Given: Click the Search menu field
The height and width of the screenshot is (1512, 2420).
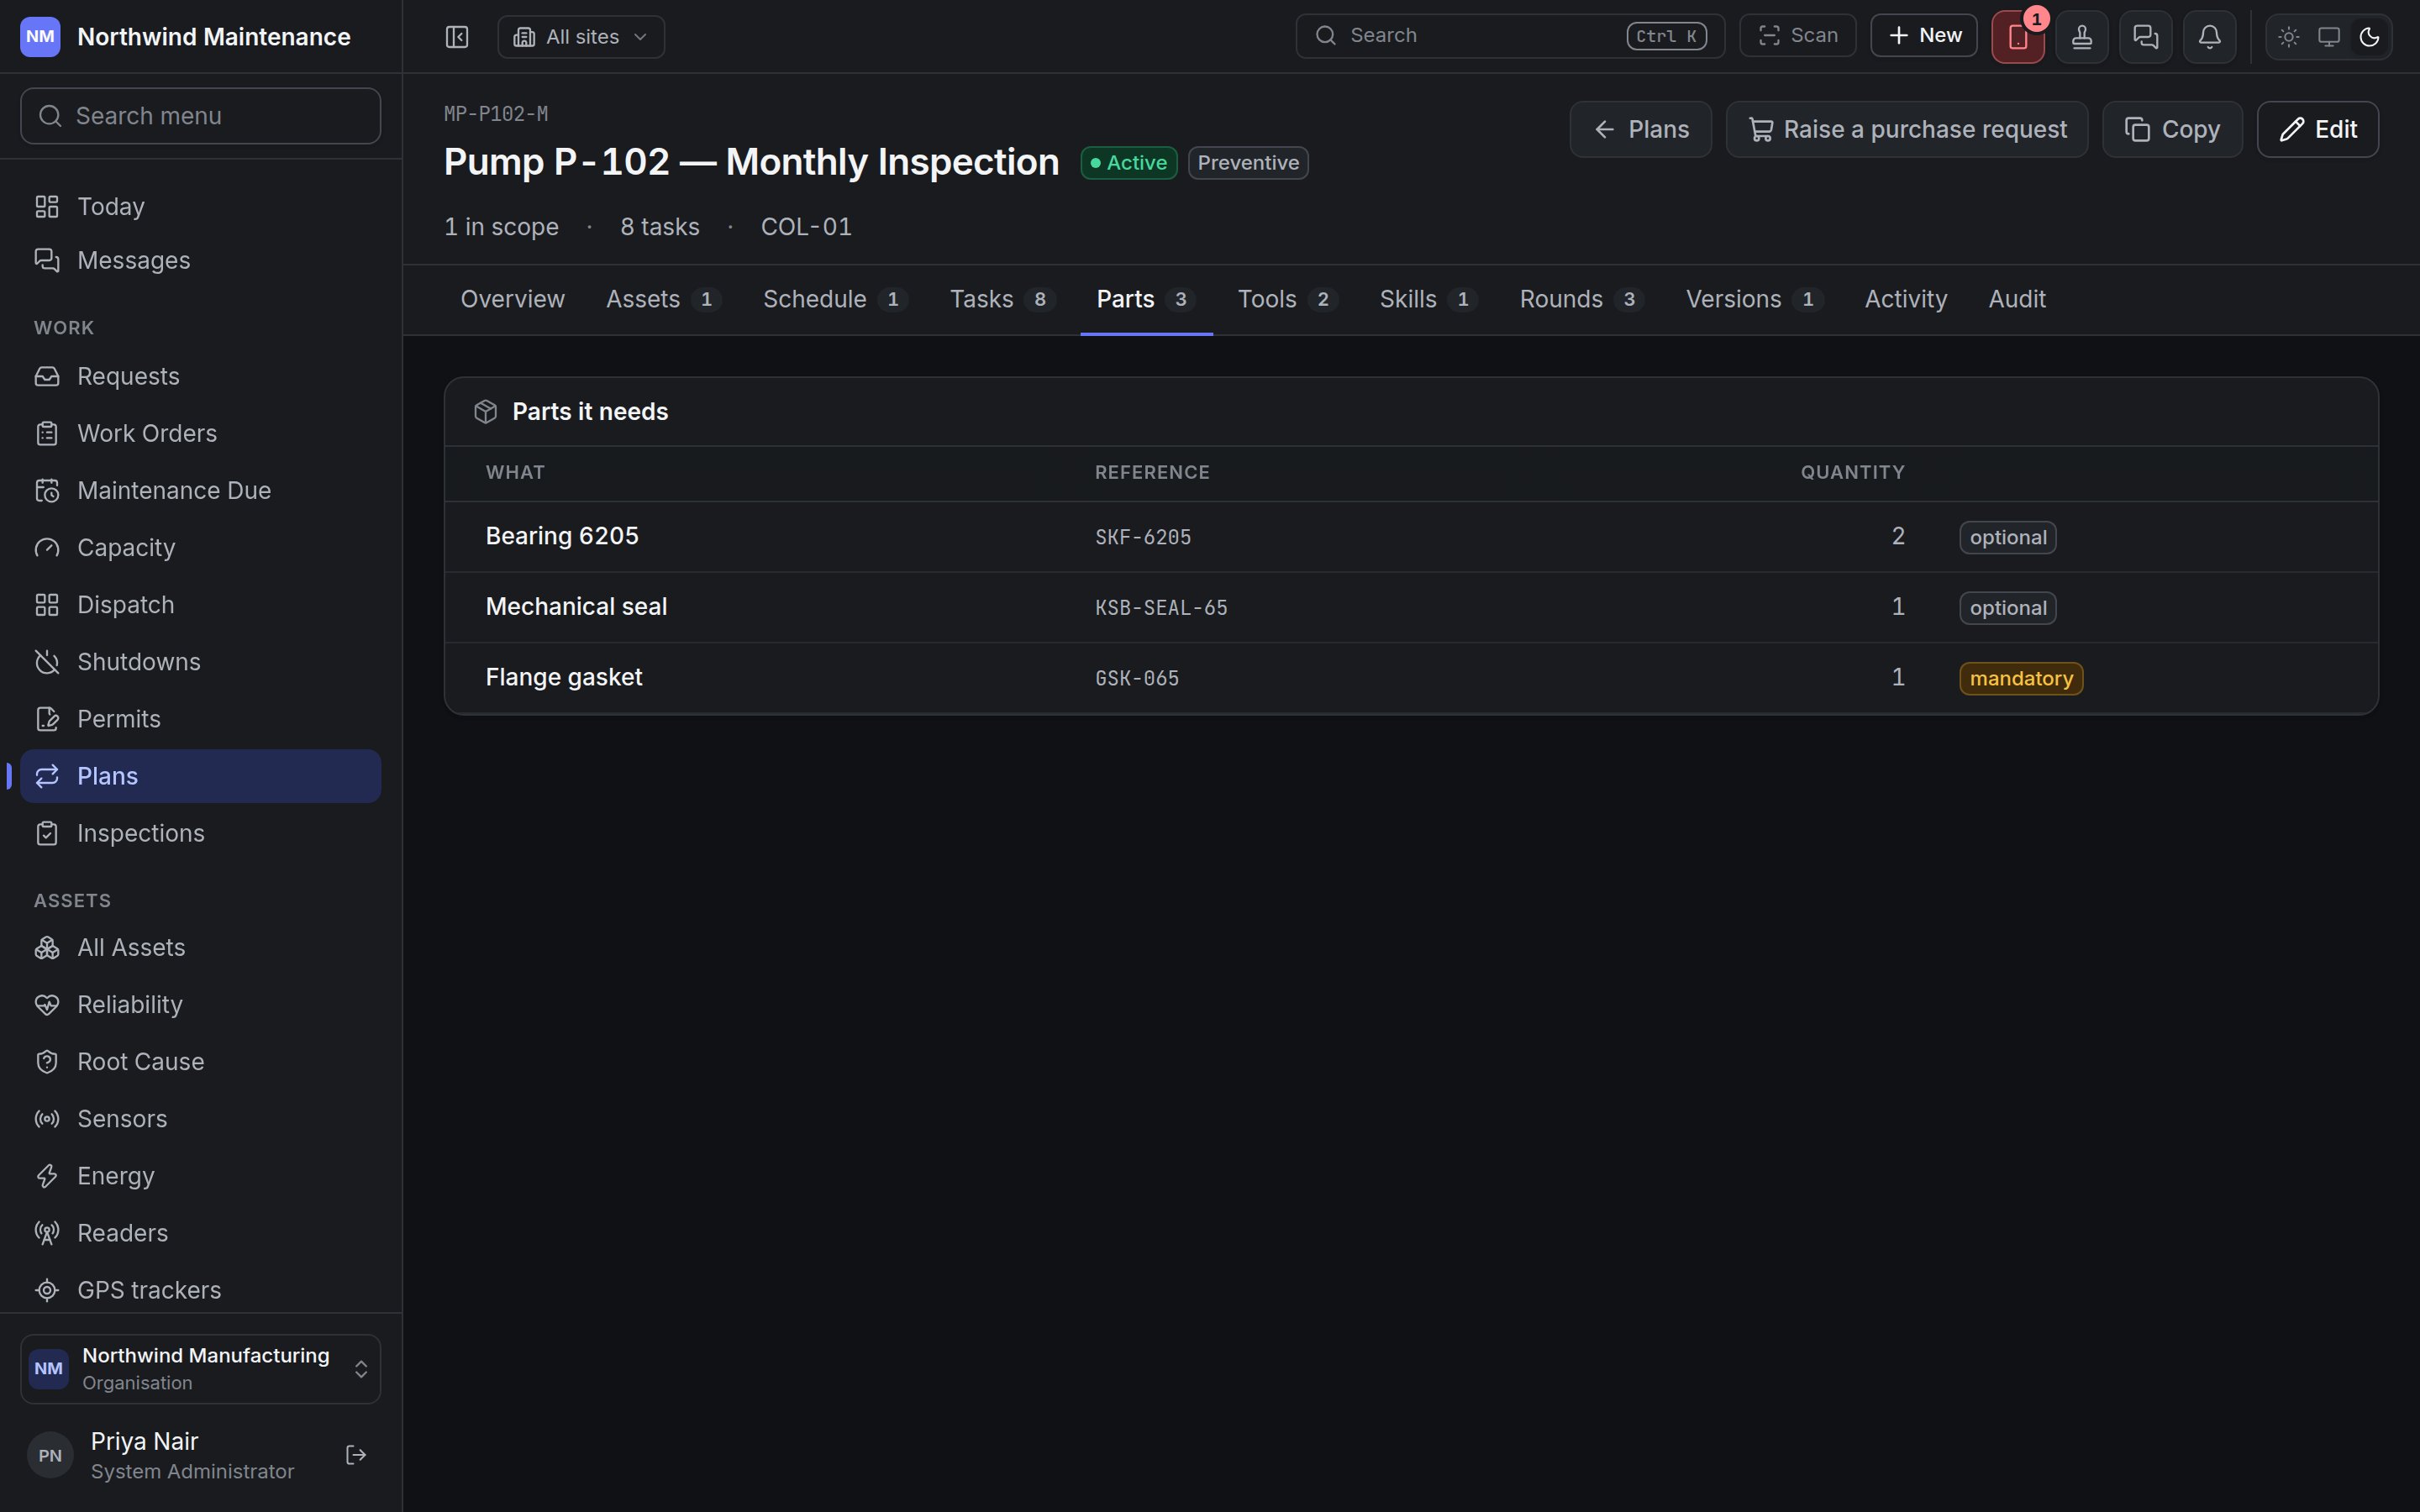Looking at the screenshot, I should pos(200,116).
